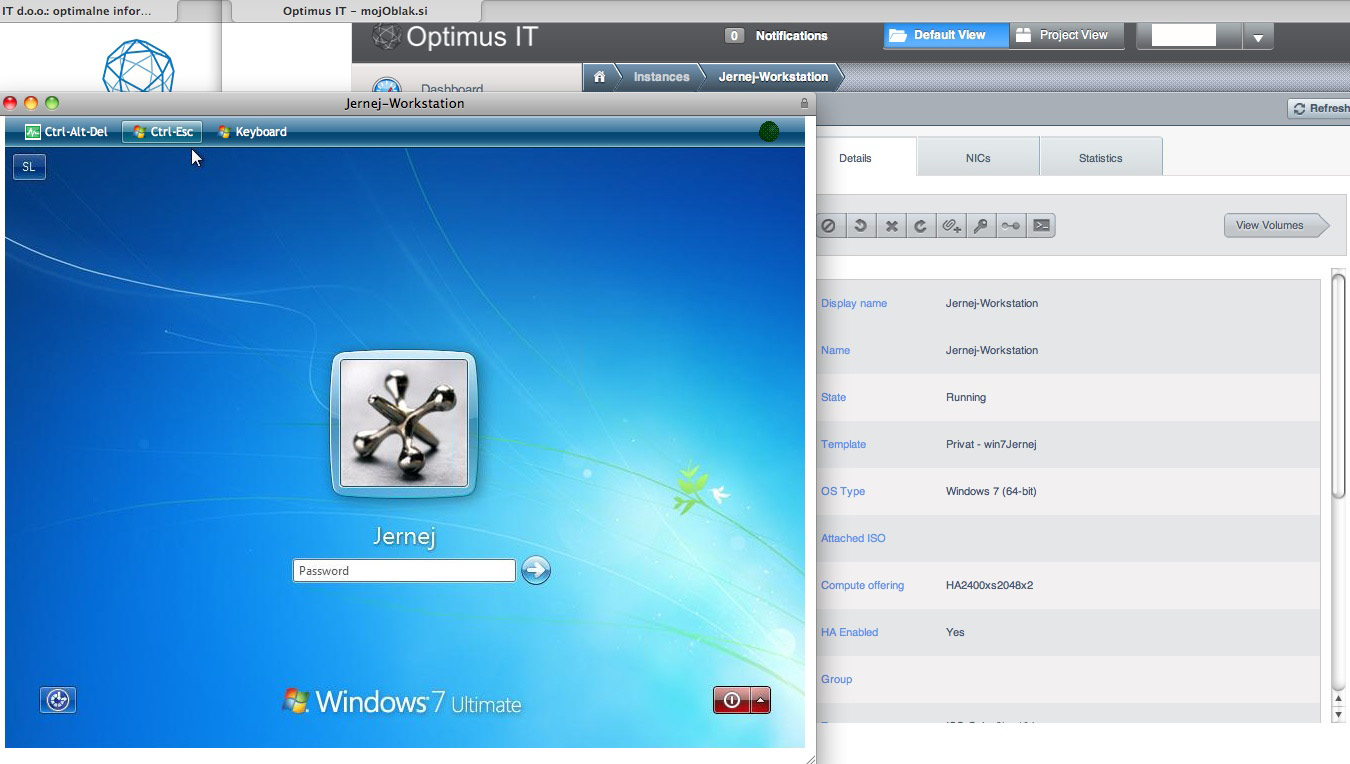
Task: Click the View Volumes button
Action: click(1271, 225)
